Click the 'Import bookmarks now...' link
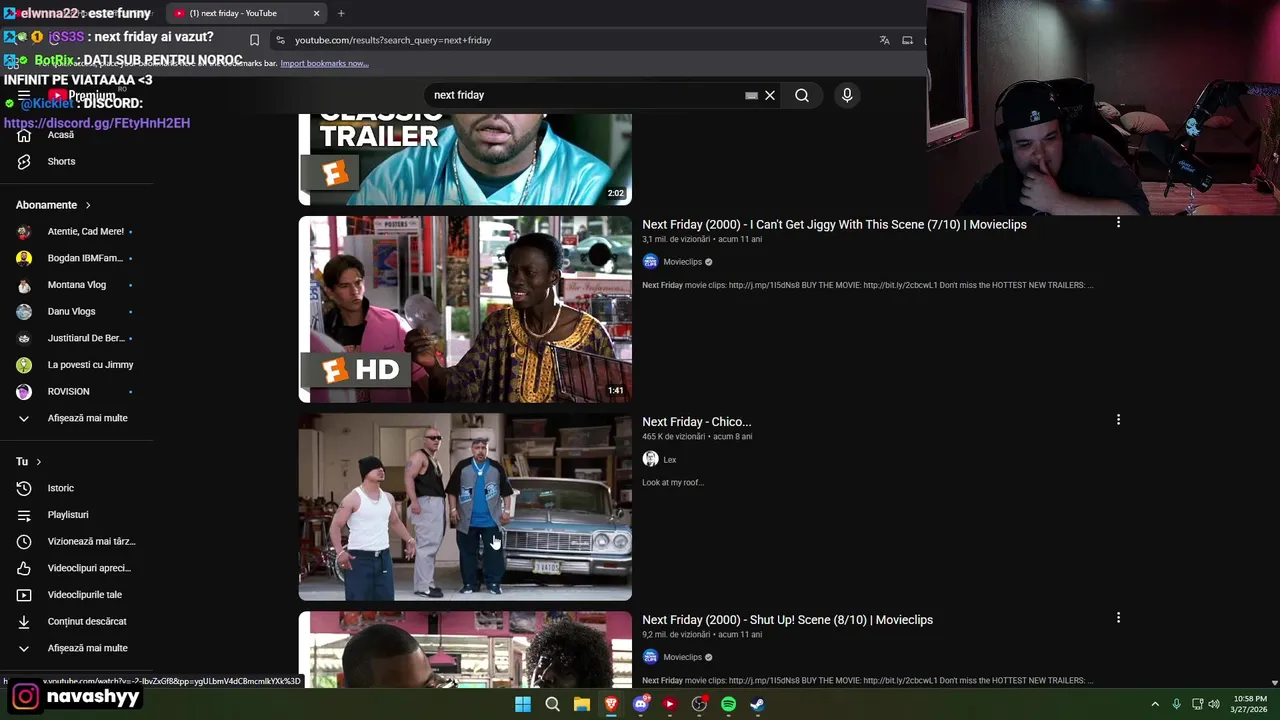This screenshot has width=1280, height=720. (324, 63)
